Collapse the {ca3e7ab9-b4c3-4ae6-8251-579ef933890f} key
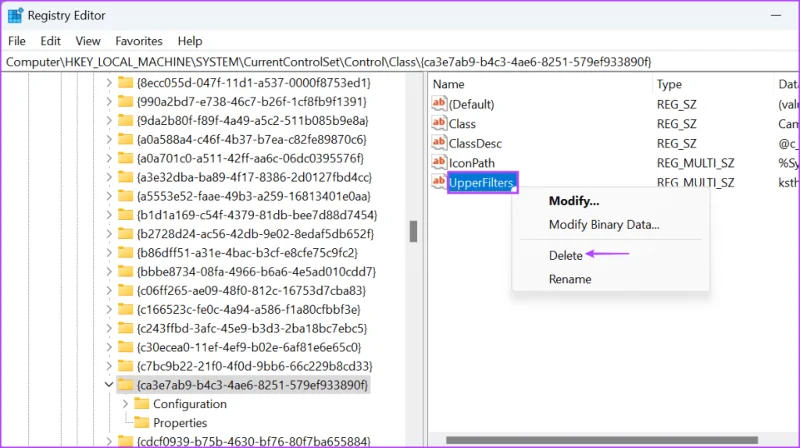This screenshot has height=448, width=800. tap(109, 385)
